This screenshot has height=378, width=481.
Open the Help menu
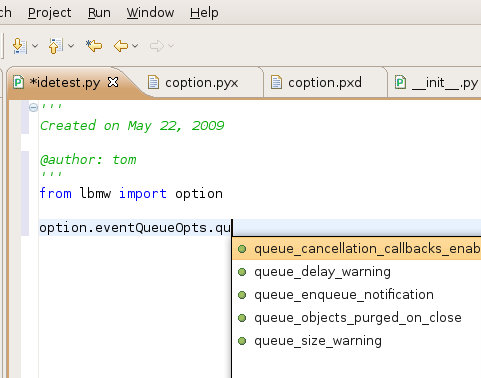[204, 13]
